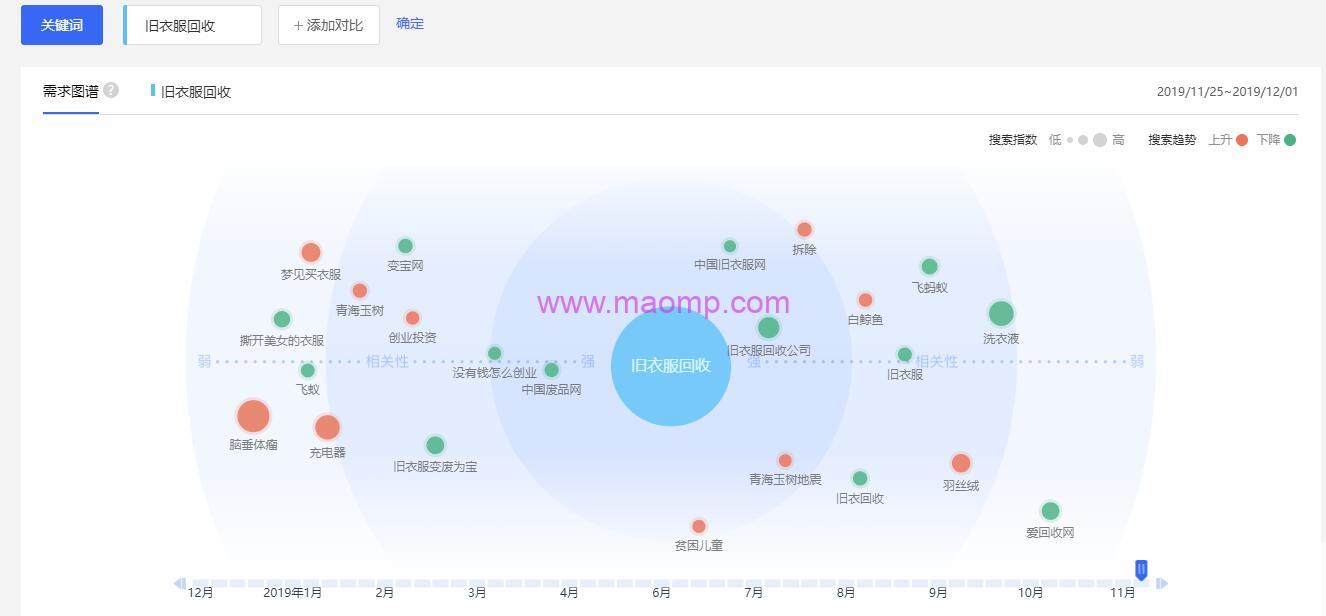Expand later months with the right timeline arrow
Viewport: 1326px width, 616px height.
coord(1163,581)
